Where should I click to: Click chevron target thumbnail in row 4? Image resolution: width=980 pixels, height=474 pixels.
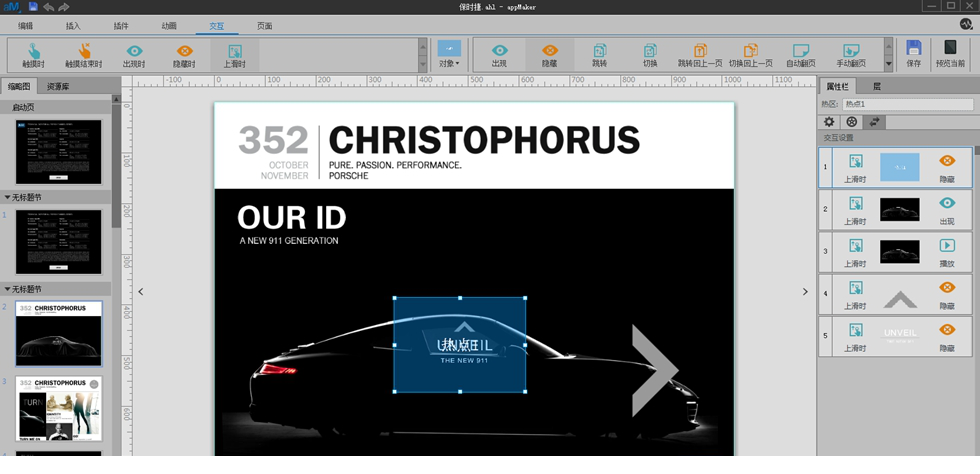(900, 300)
